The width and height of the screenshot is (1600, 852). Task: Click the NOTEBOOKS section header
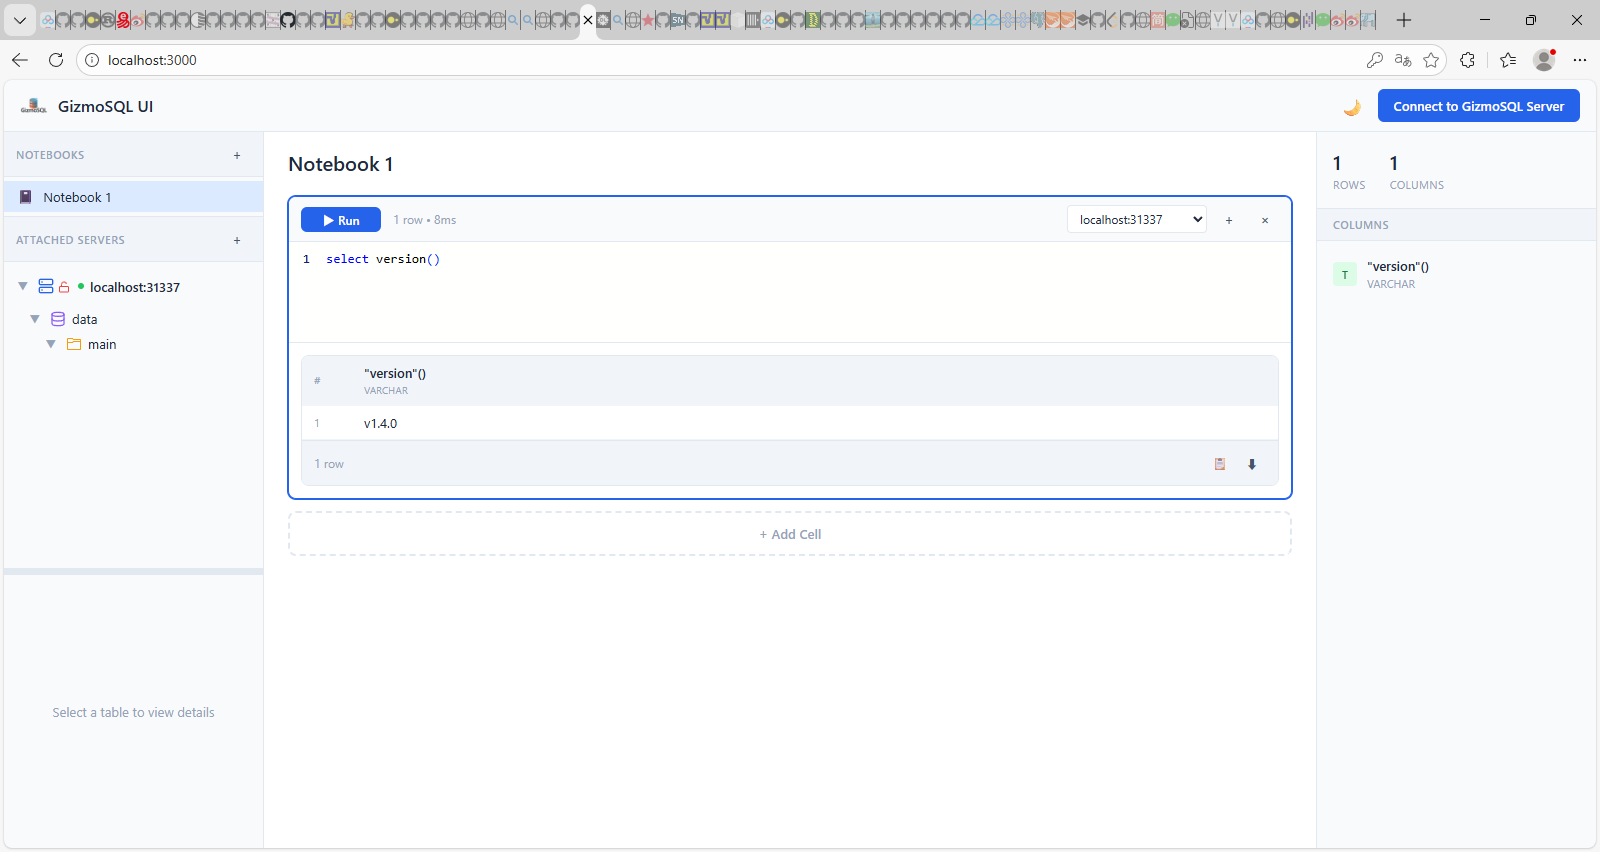[x=50, y=155]
